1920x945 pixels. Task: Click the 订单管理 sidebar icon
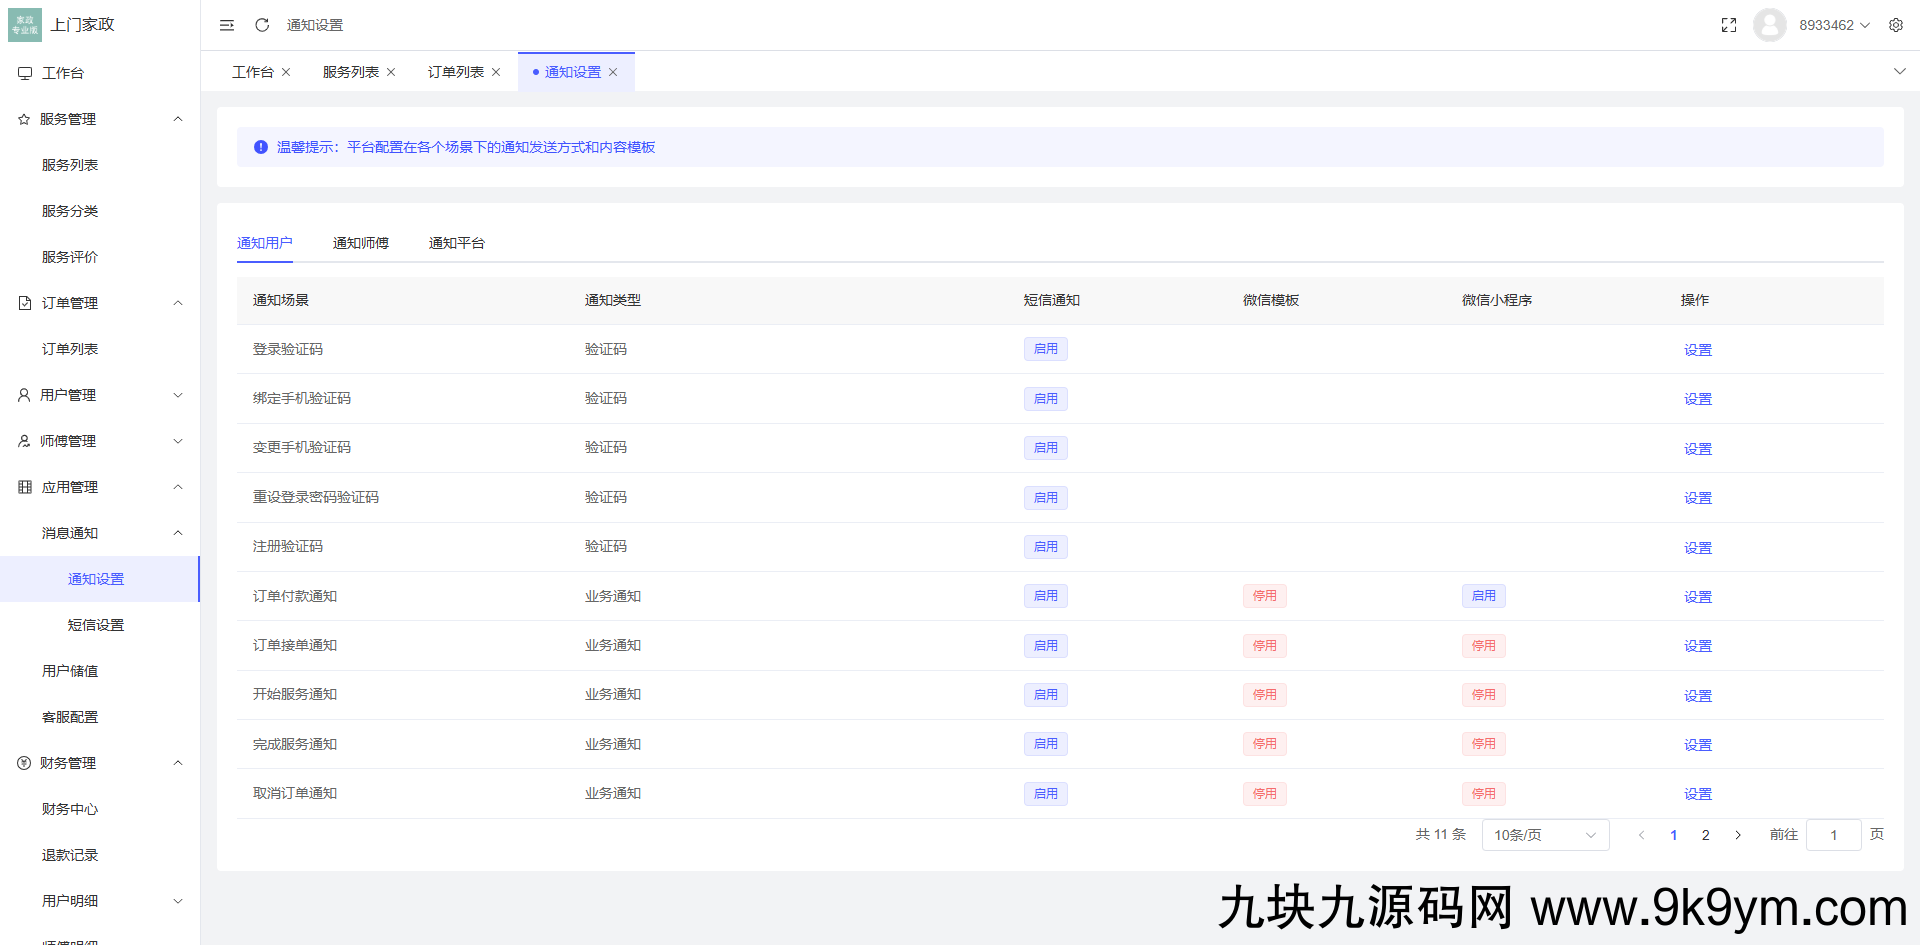coord(23,302)
